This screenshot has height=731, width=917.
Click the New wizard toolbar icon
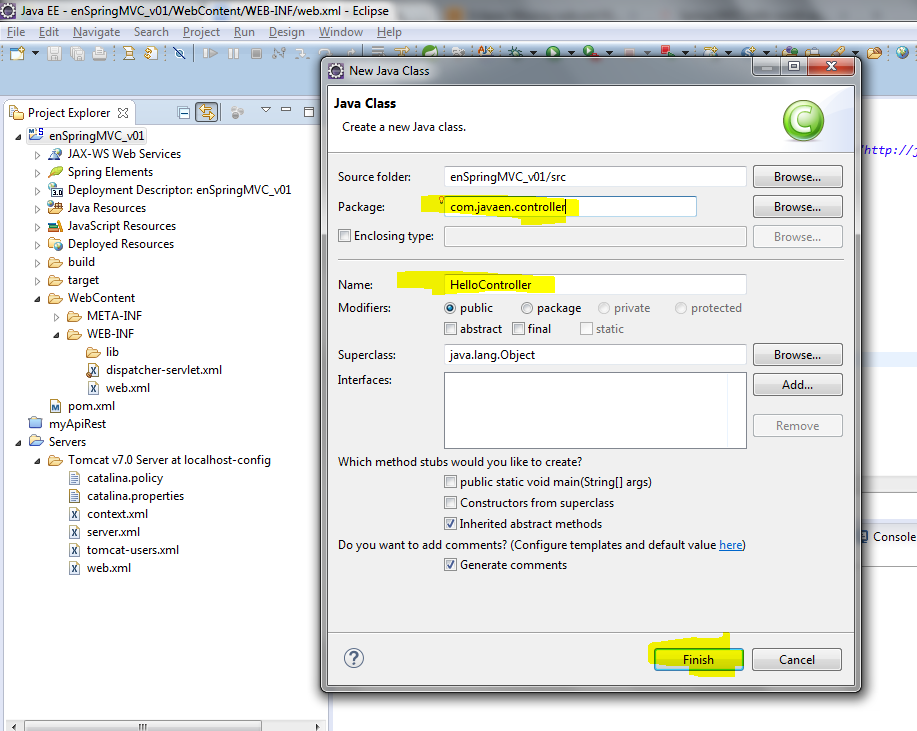17,53
